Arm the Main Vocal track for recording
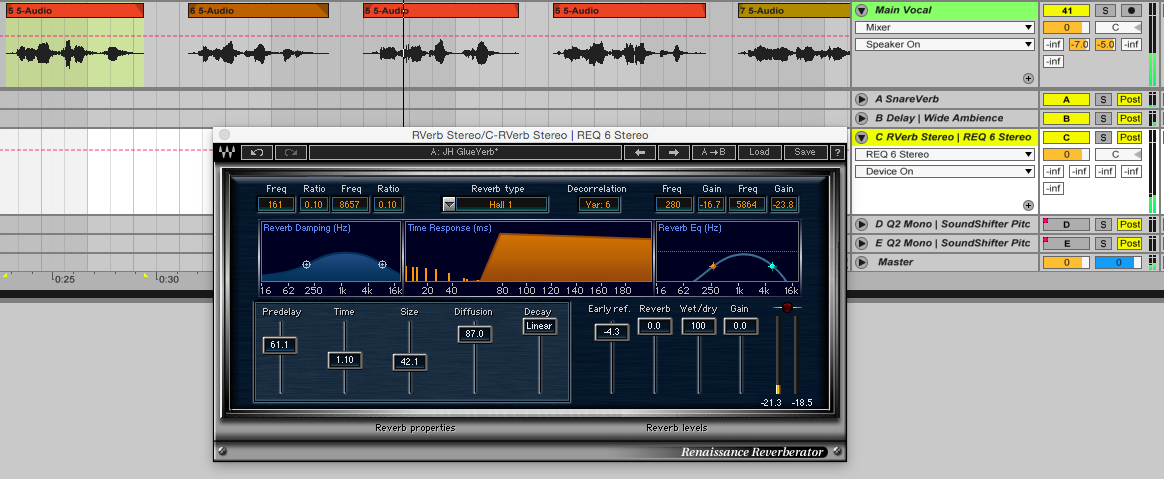Screen dimensions: 1164x479 tap(1131, 10)
